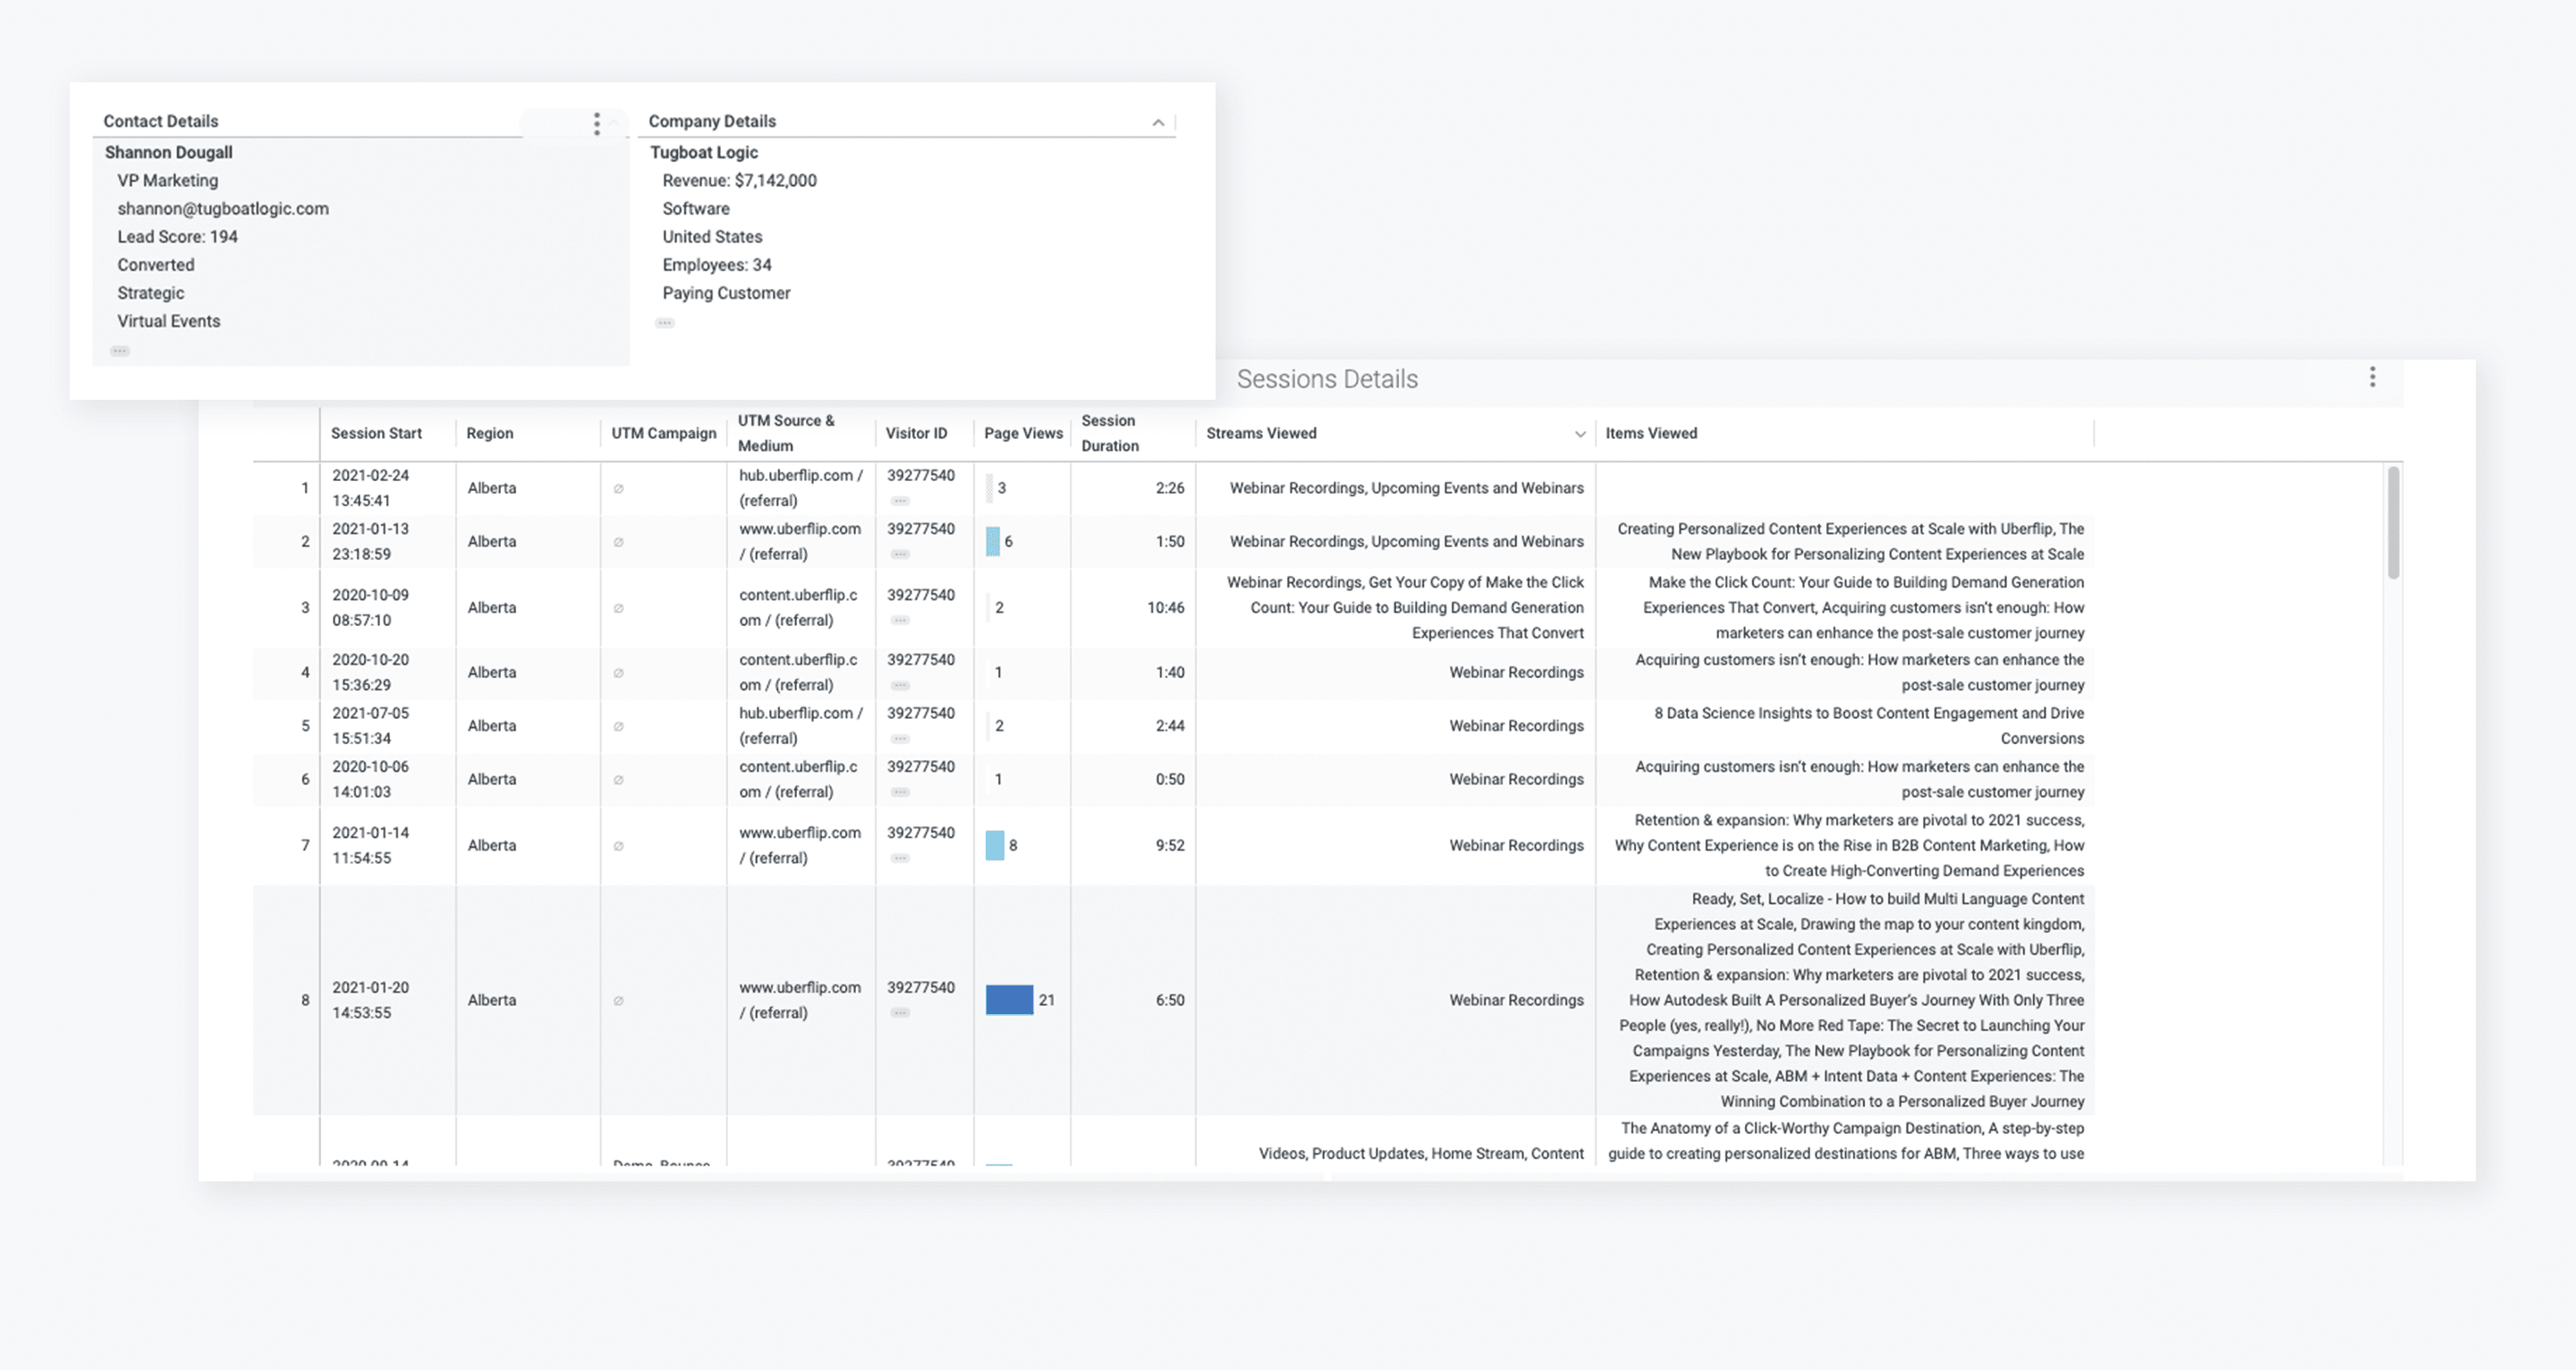Open Sessions Details three-dot menu
This screenshot has width=2576, height=1370.
pos(2372,377)
